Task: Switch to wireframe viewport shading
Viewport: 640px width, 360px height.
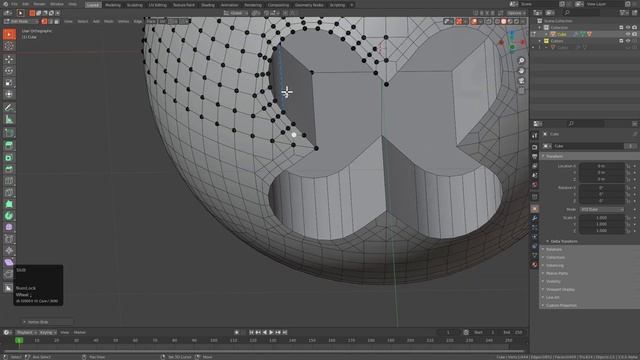Action: click(x=497, y=21)
